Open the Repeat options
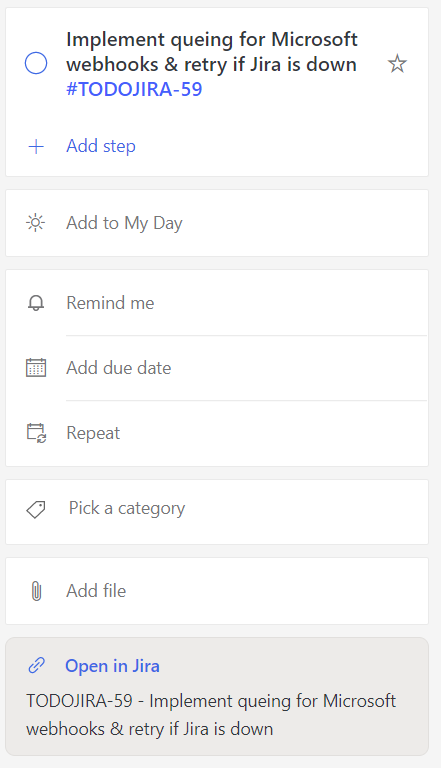 coord(217,433)
